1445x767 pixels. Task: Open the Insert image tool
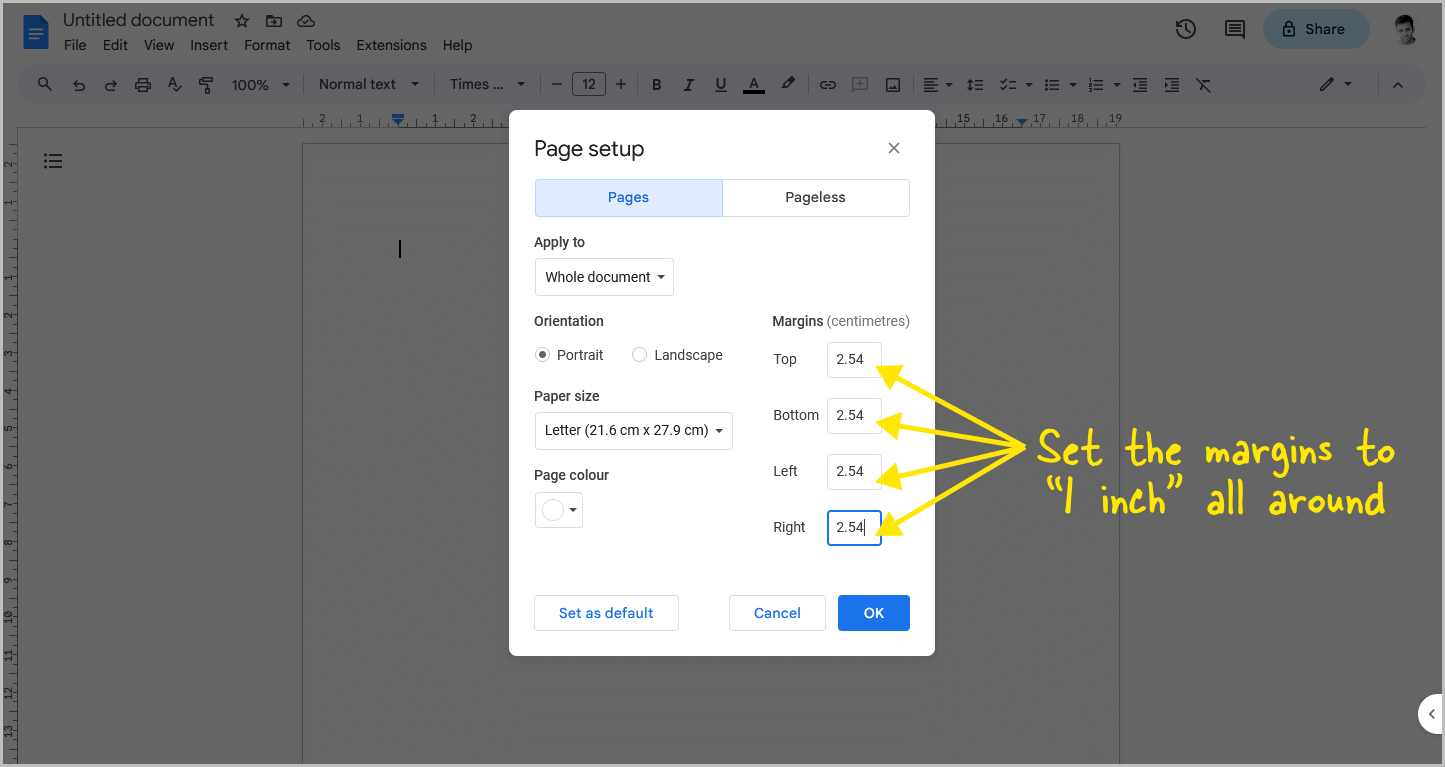coord(892,84)
